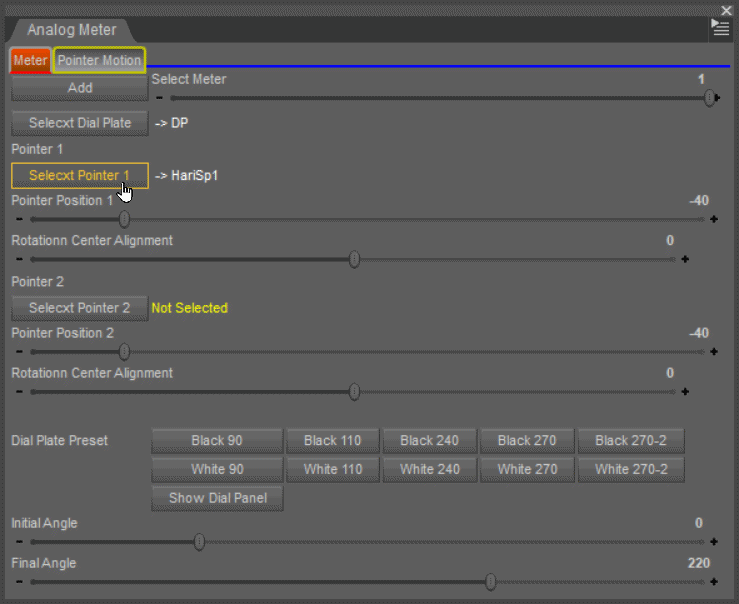
Task: Click the plus icon for Final Angle
Action: point(714,582)
